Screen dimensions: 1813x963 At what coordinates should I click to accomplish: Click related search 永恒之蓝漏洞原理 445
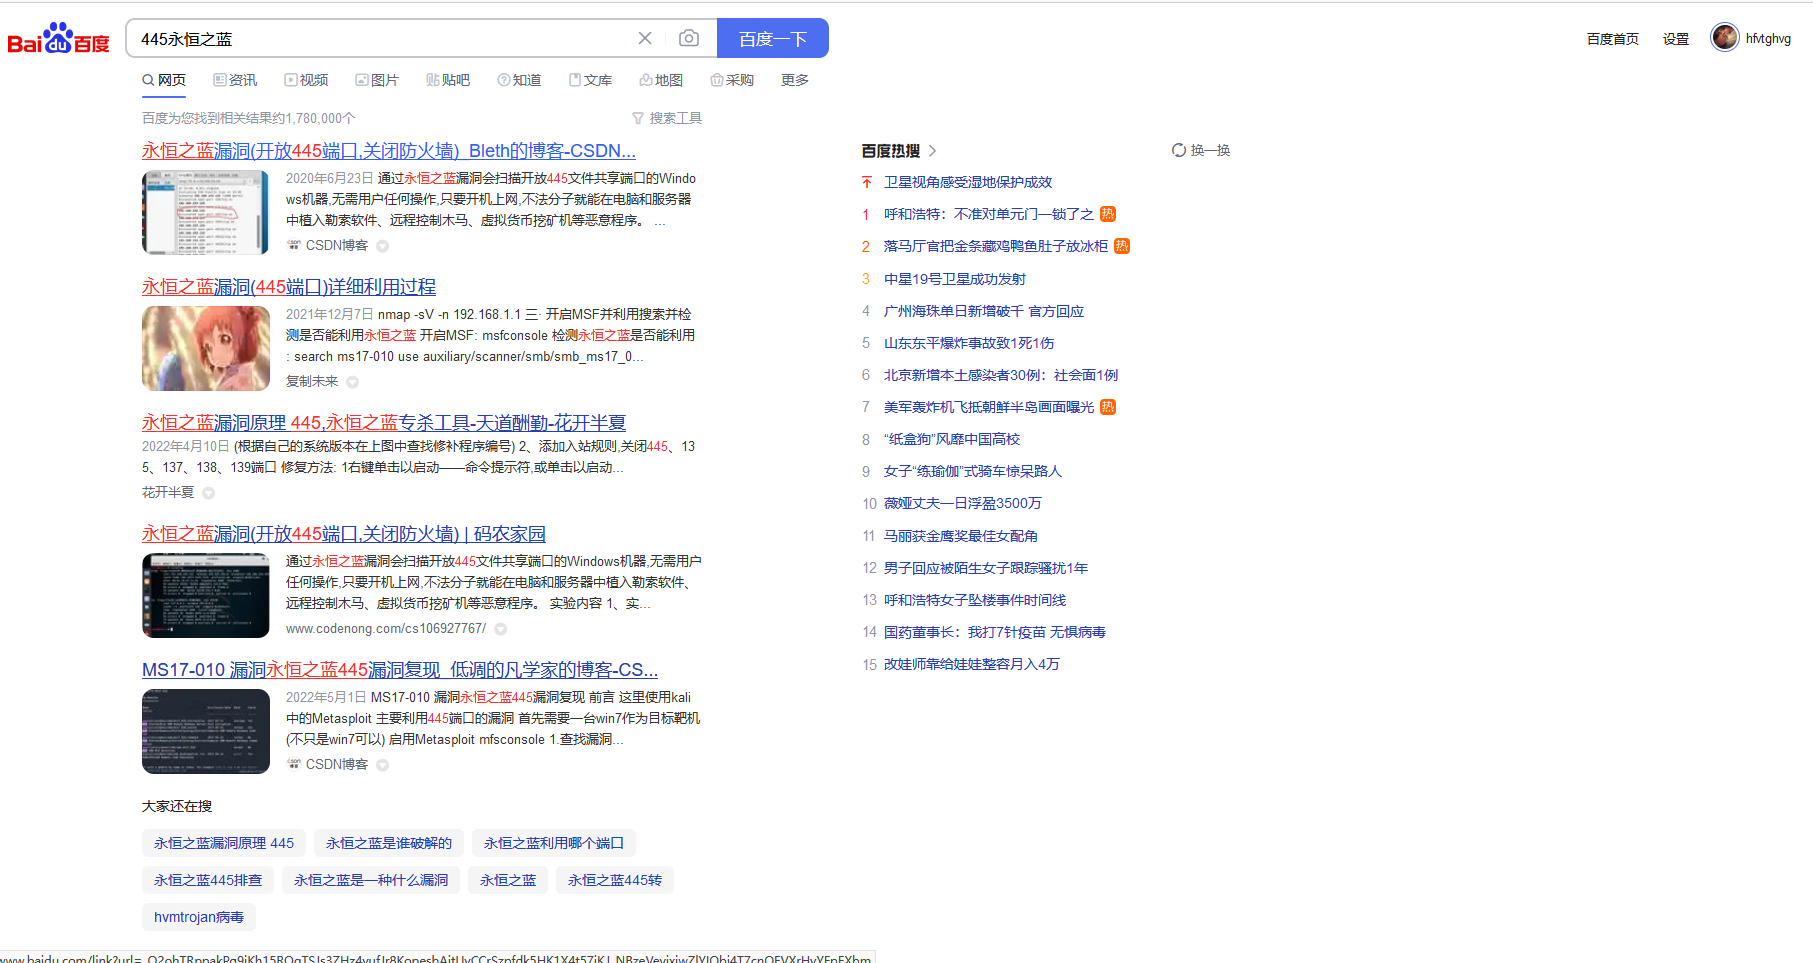(x=224, y=843)
